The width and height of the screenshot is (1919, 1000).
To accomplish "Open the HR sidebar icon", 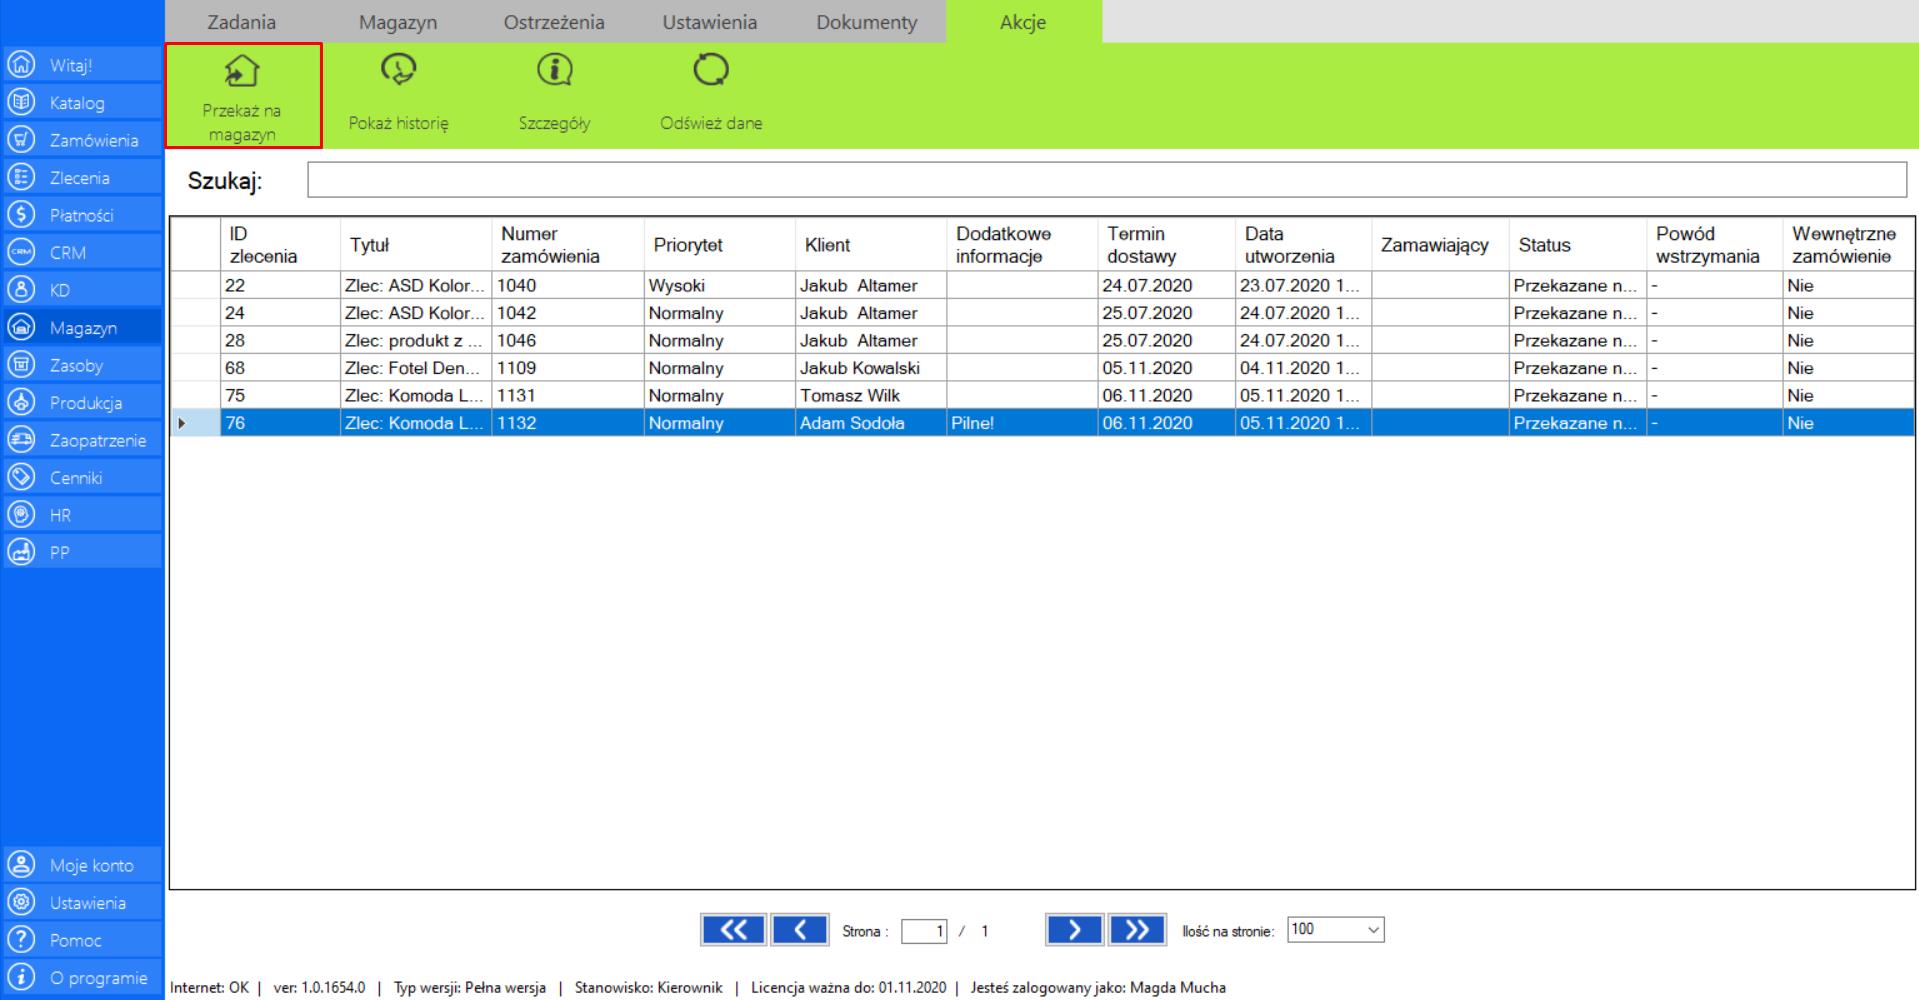I will [x=21, y=515].
